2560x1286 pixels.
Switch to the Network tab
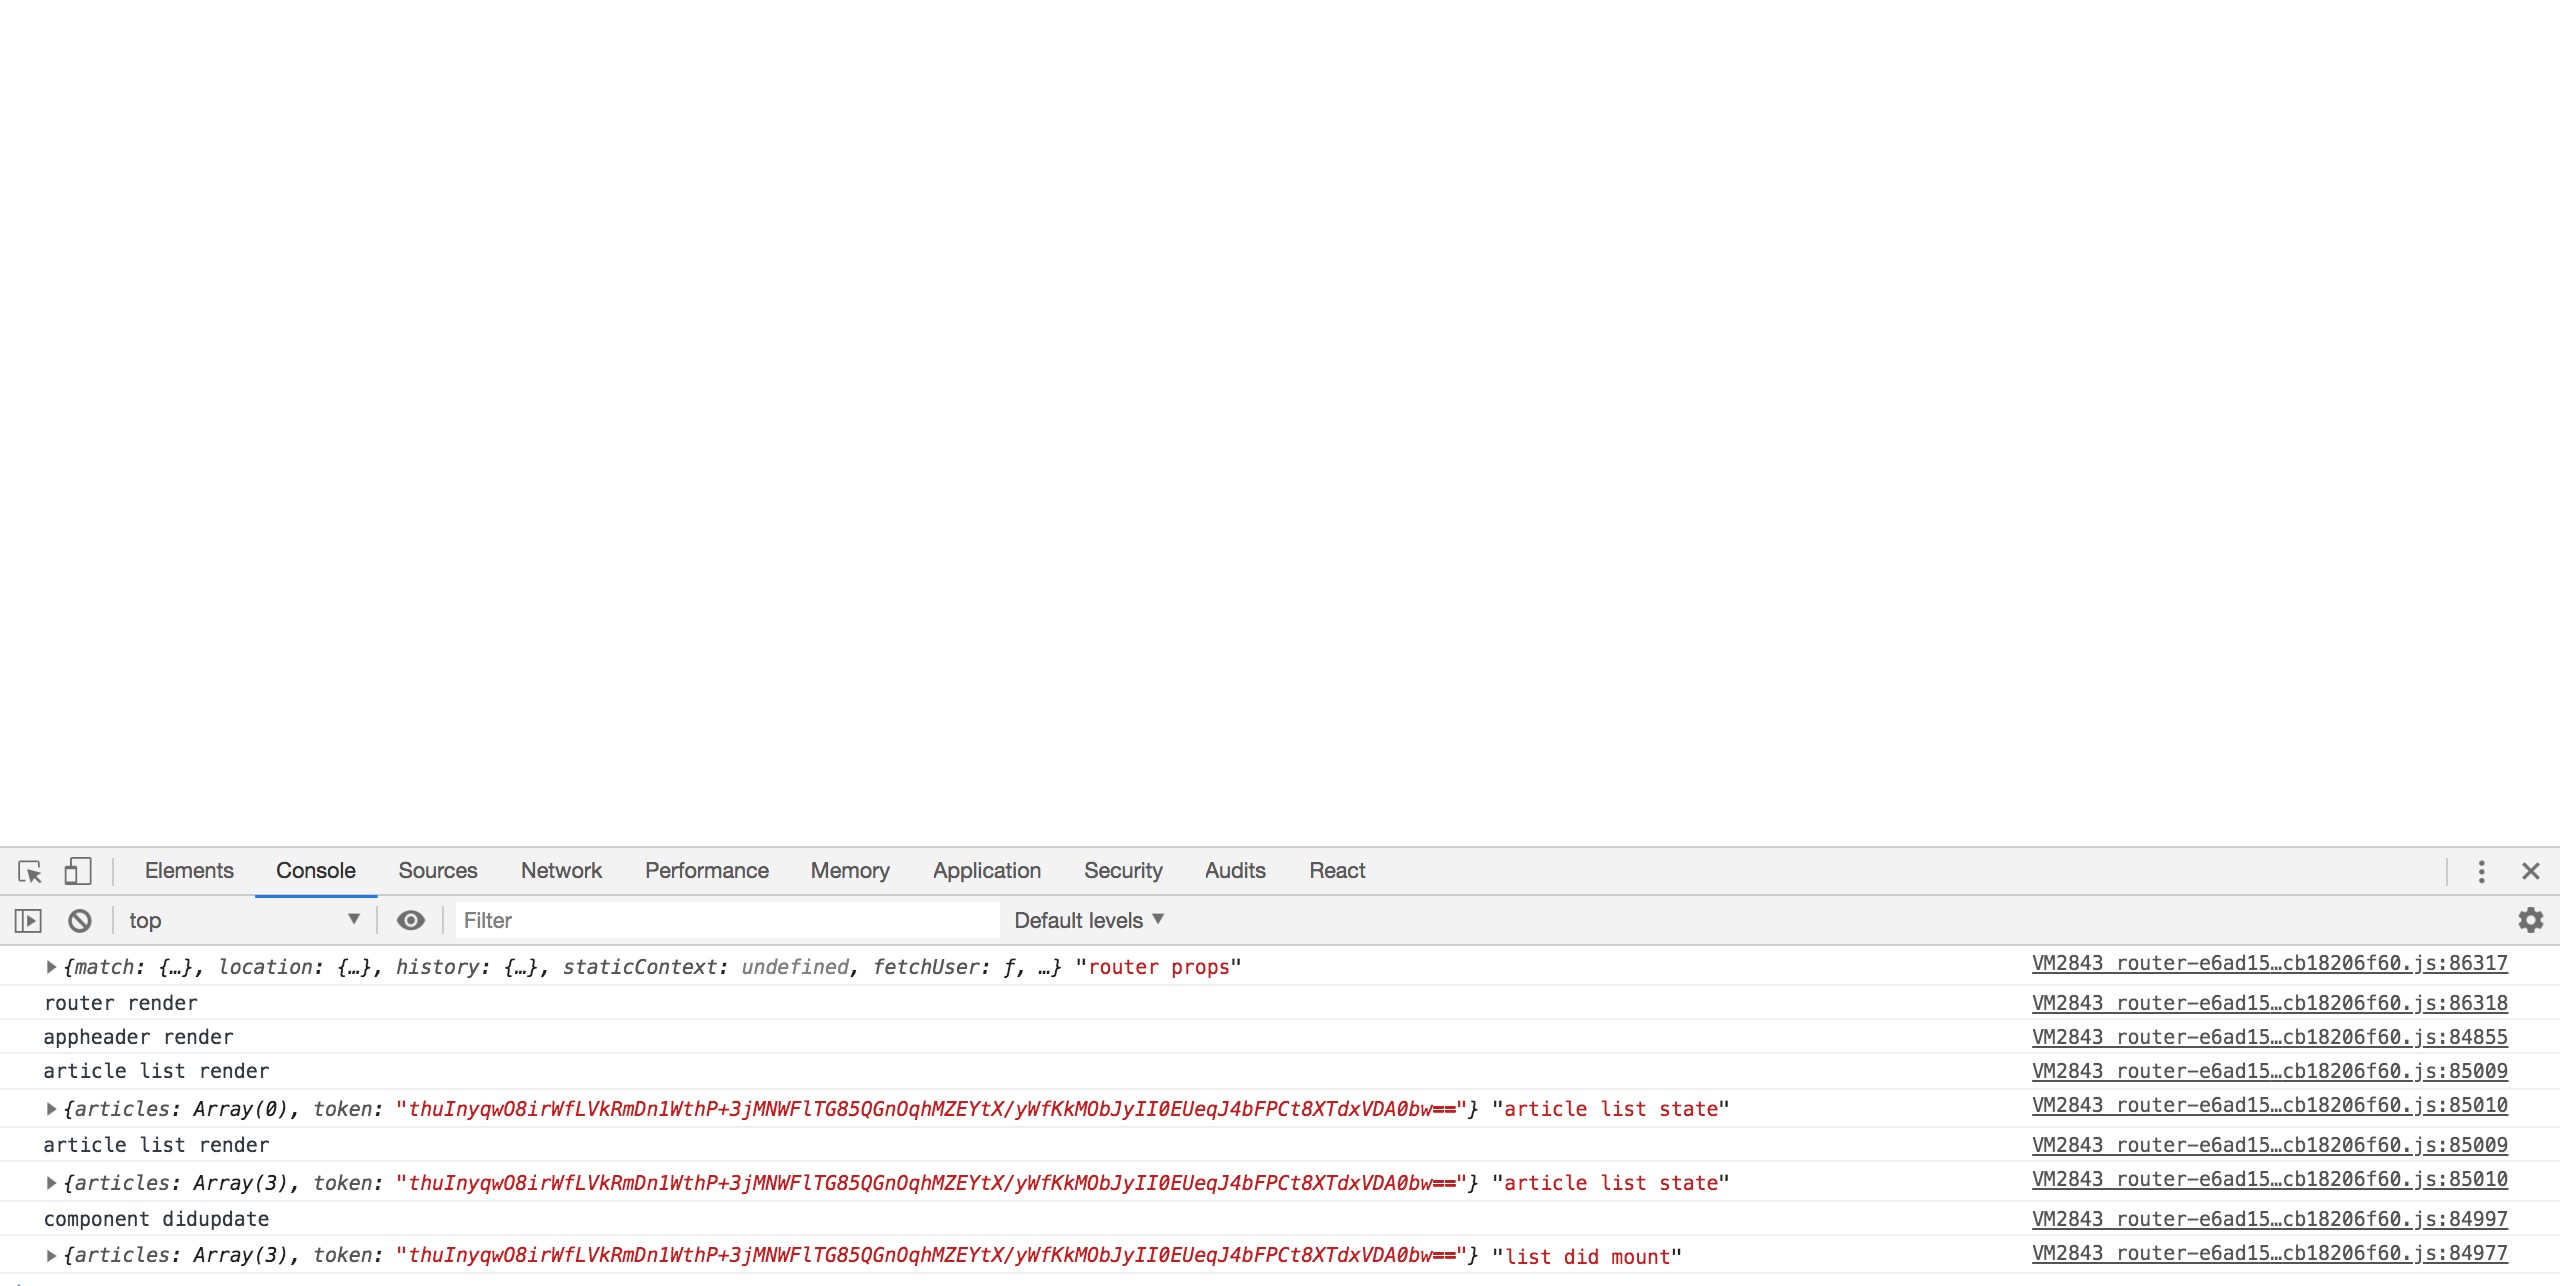tap(560, 870)
